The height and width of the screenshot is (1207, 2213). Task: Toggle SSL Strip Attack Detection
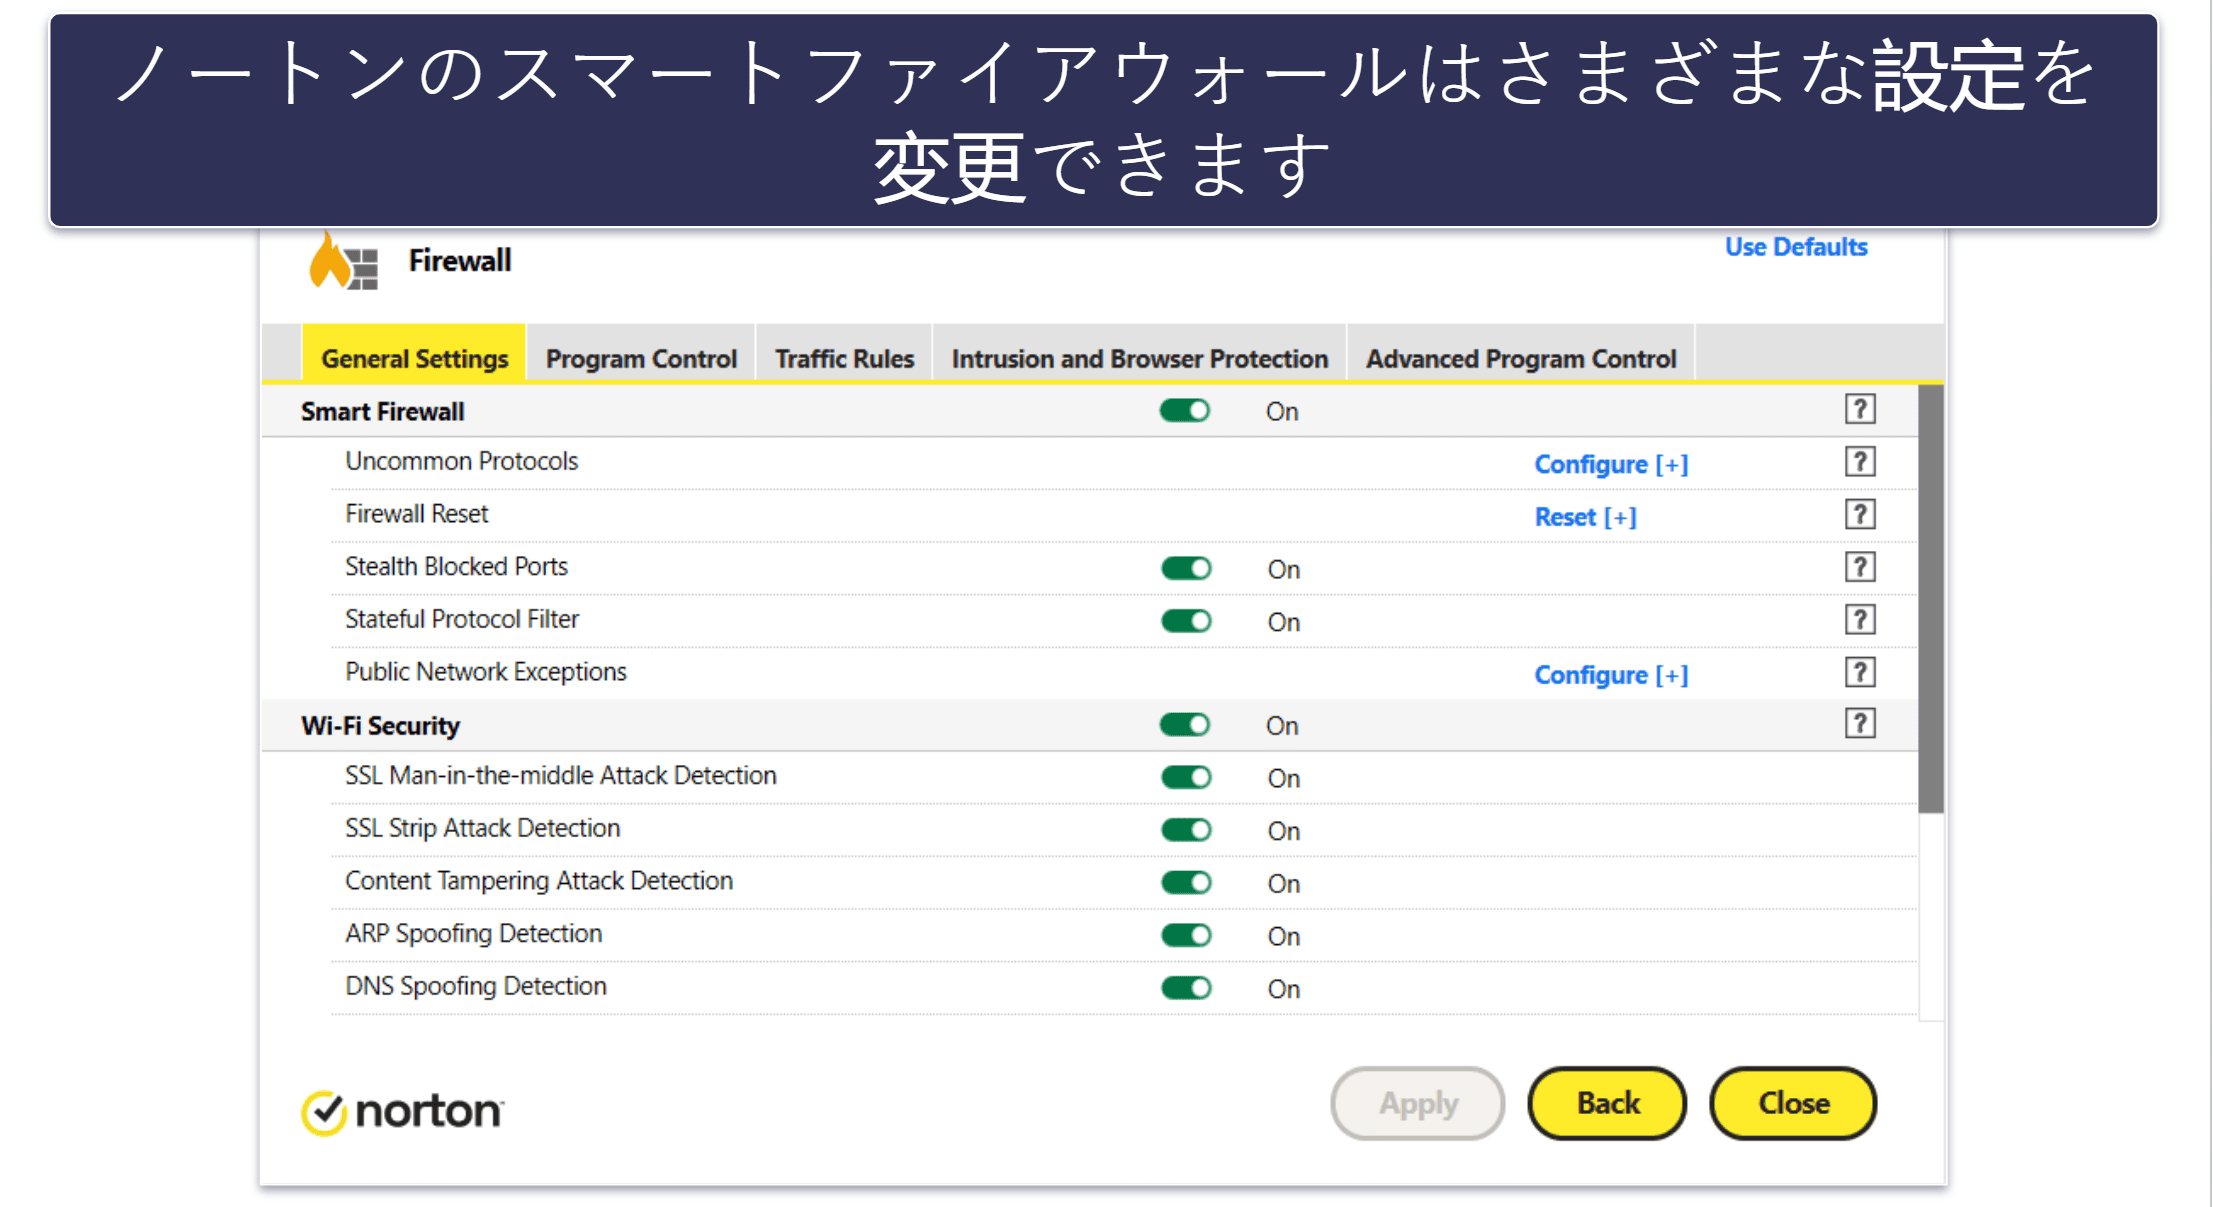[x=1186, y=830]
